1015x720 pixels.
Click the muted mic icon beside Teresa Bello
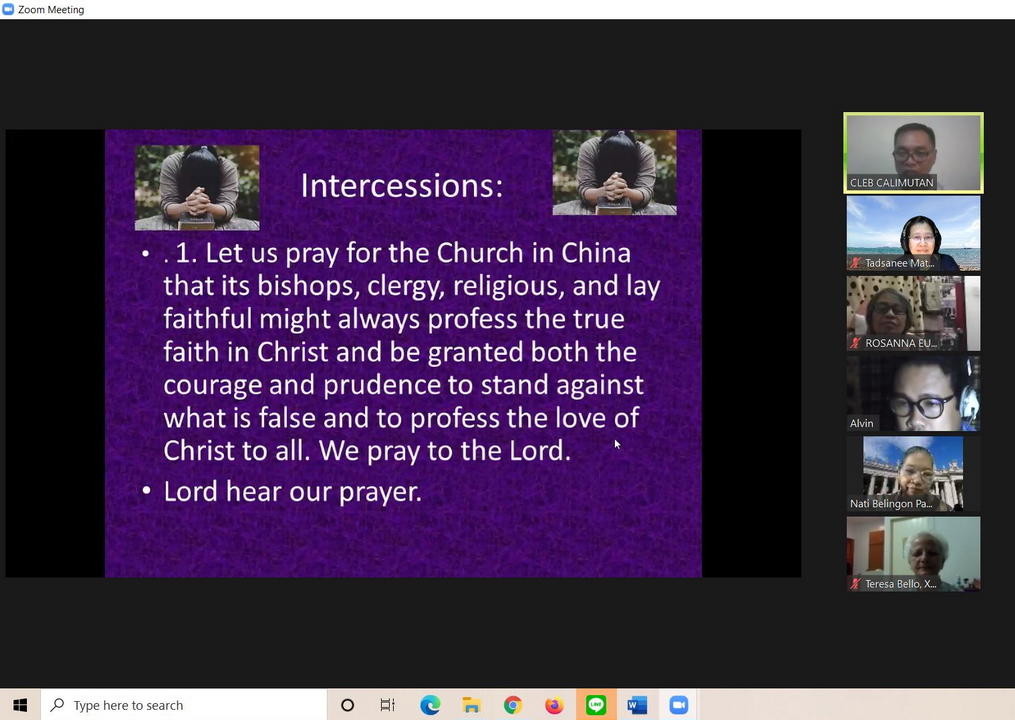pyautogui.click(x=856, y=584)
